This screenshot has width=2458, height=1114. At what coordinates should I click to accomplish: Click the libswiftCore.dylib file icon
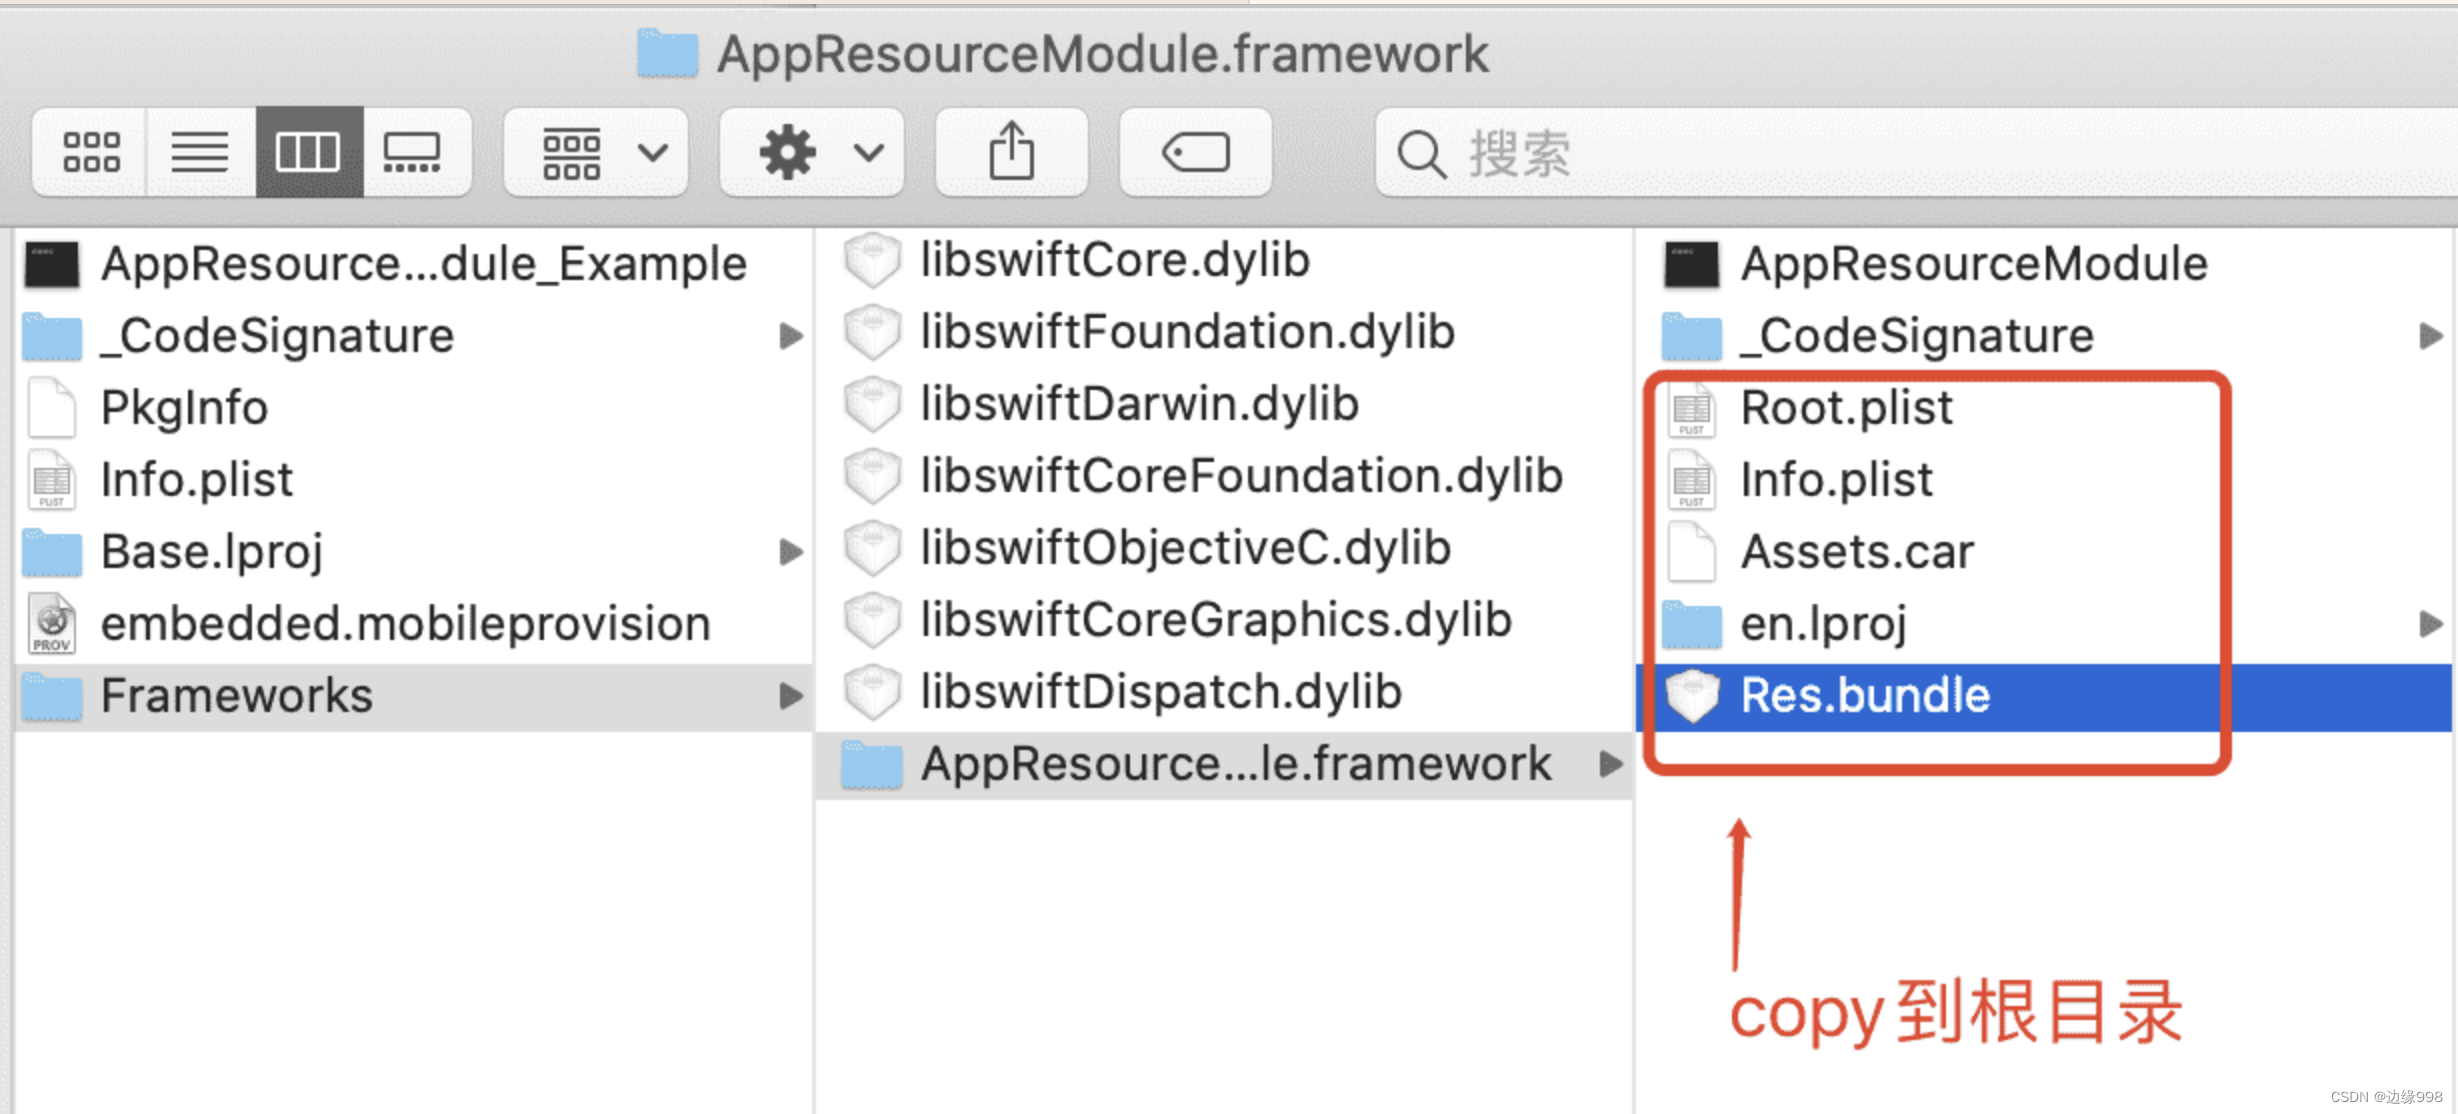coord(872,261)
